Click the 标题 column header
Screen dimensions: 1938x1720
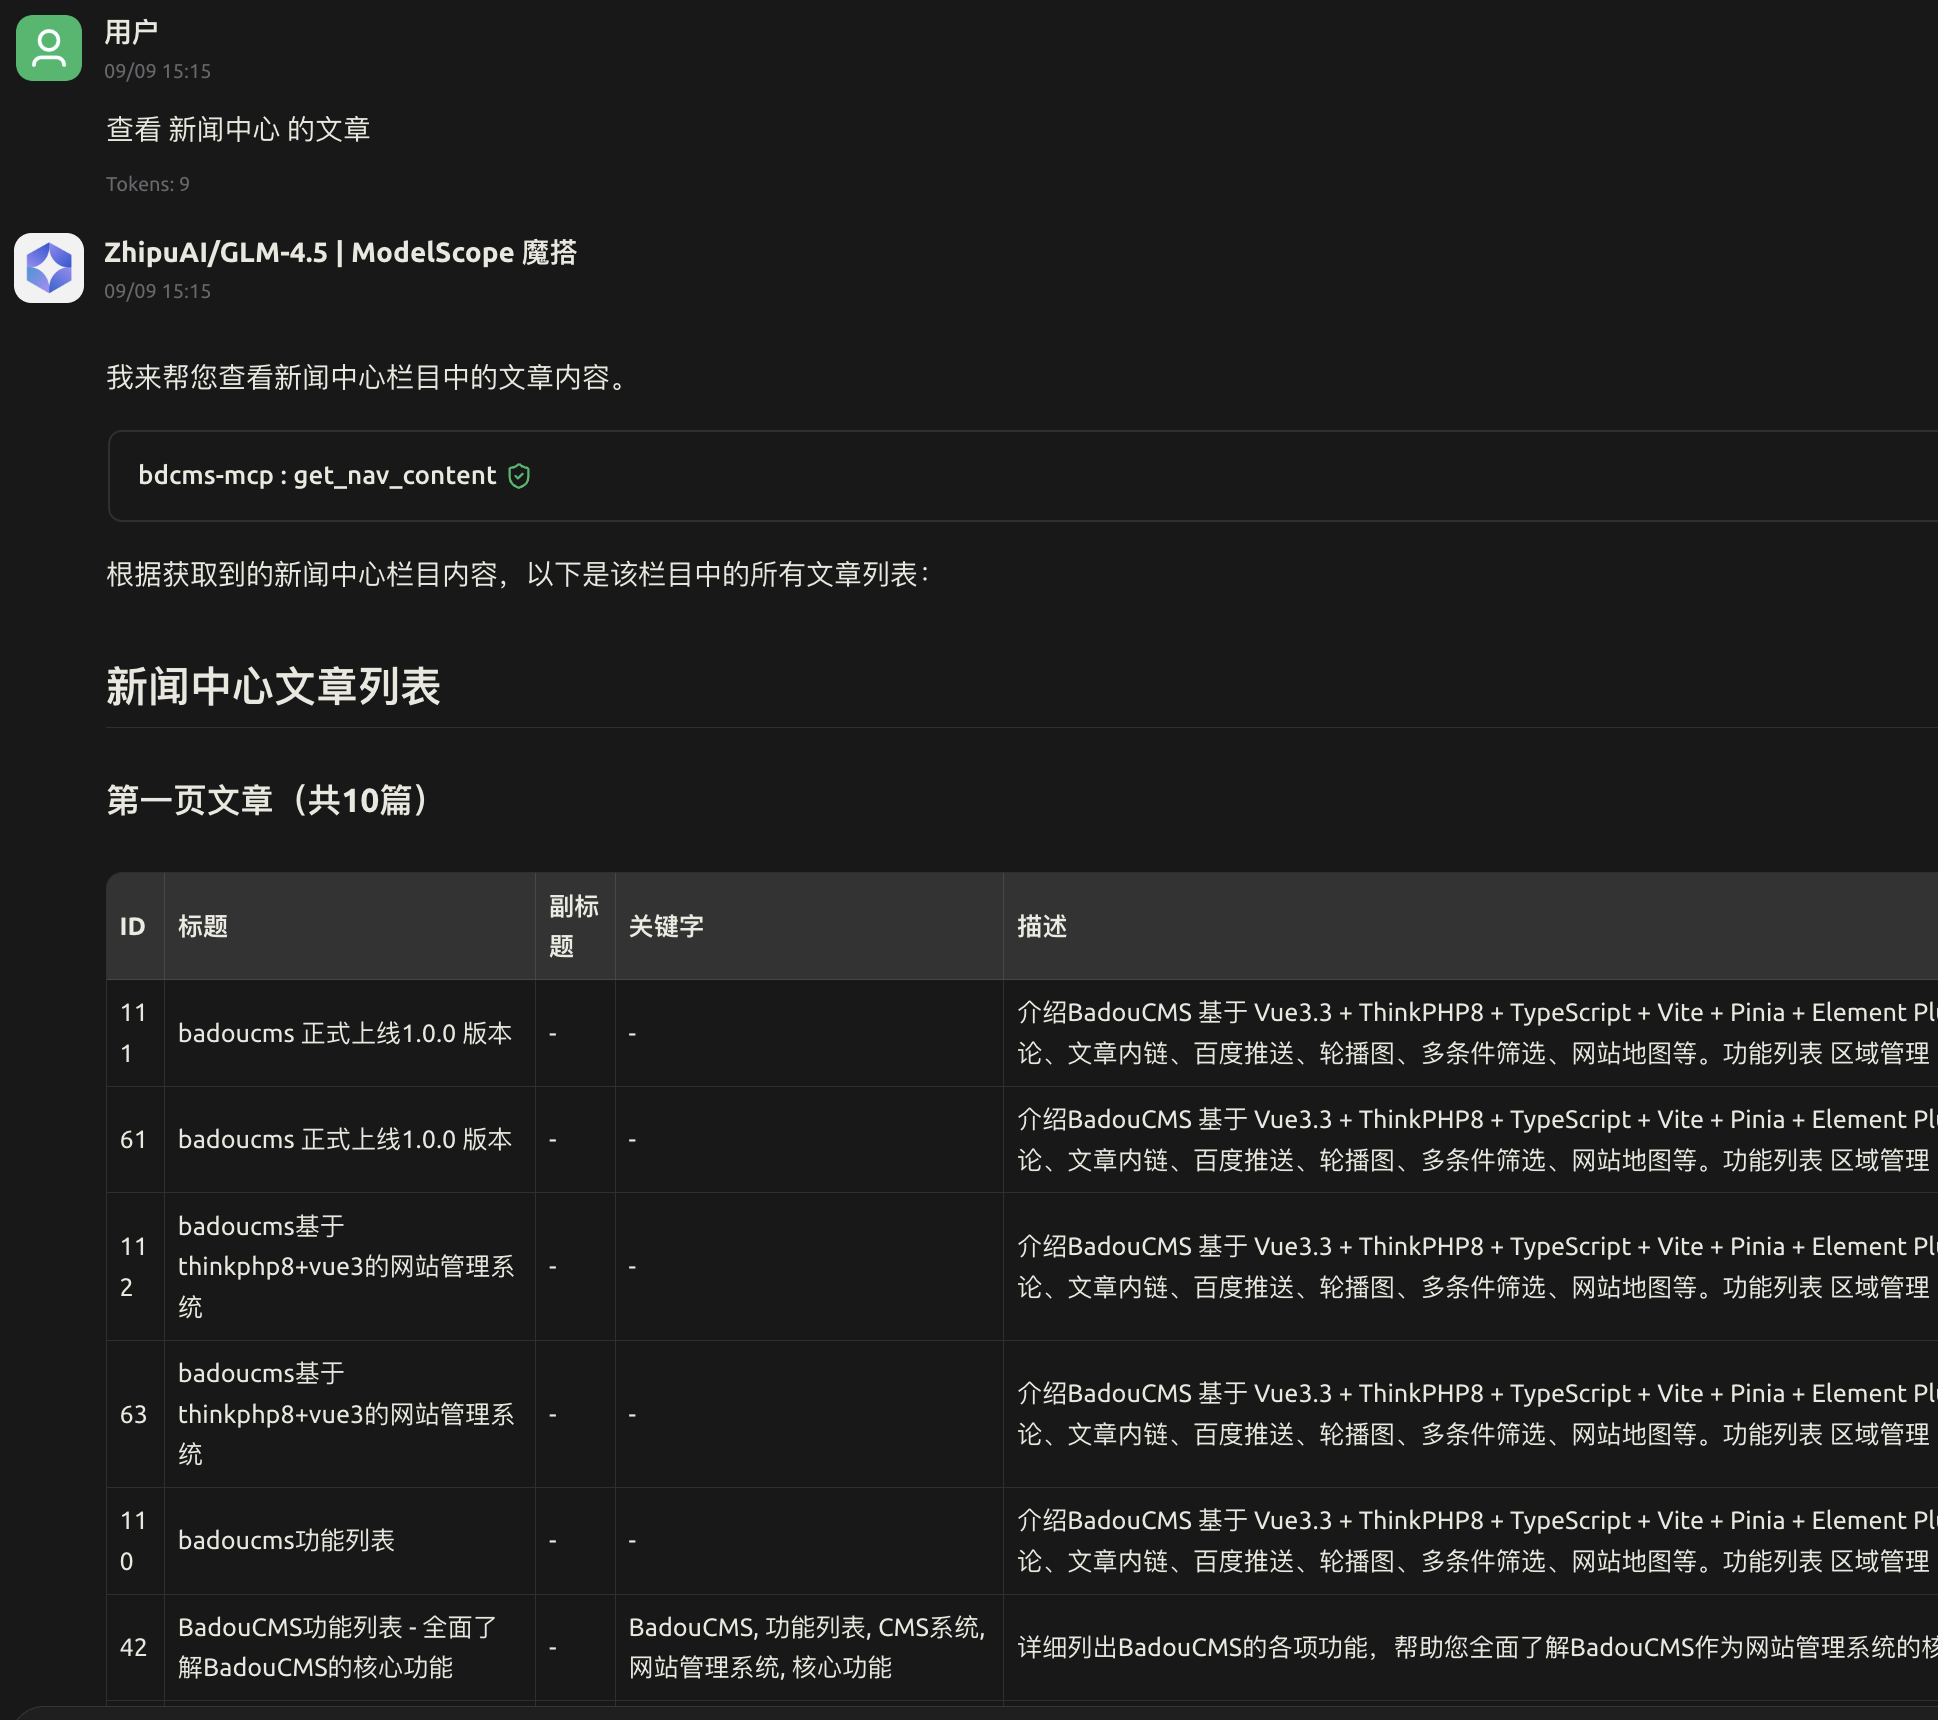coord(203,926)
